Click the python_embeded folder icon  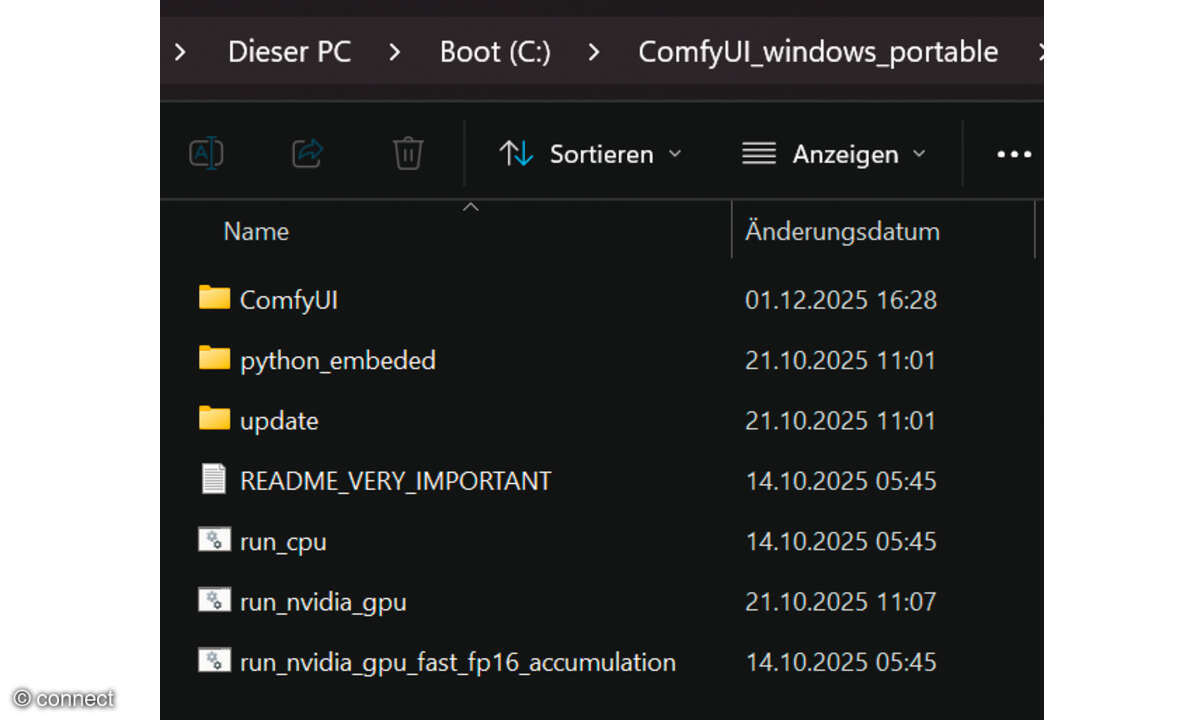point(213,359)
